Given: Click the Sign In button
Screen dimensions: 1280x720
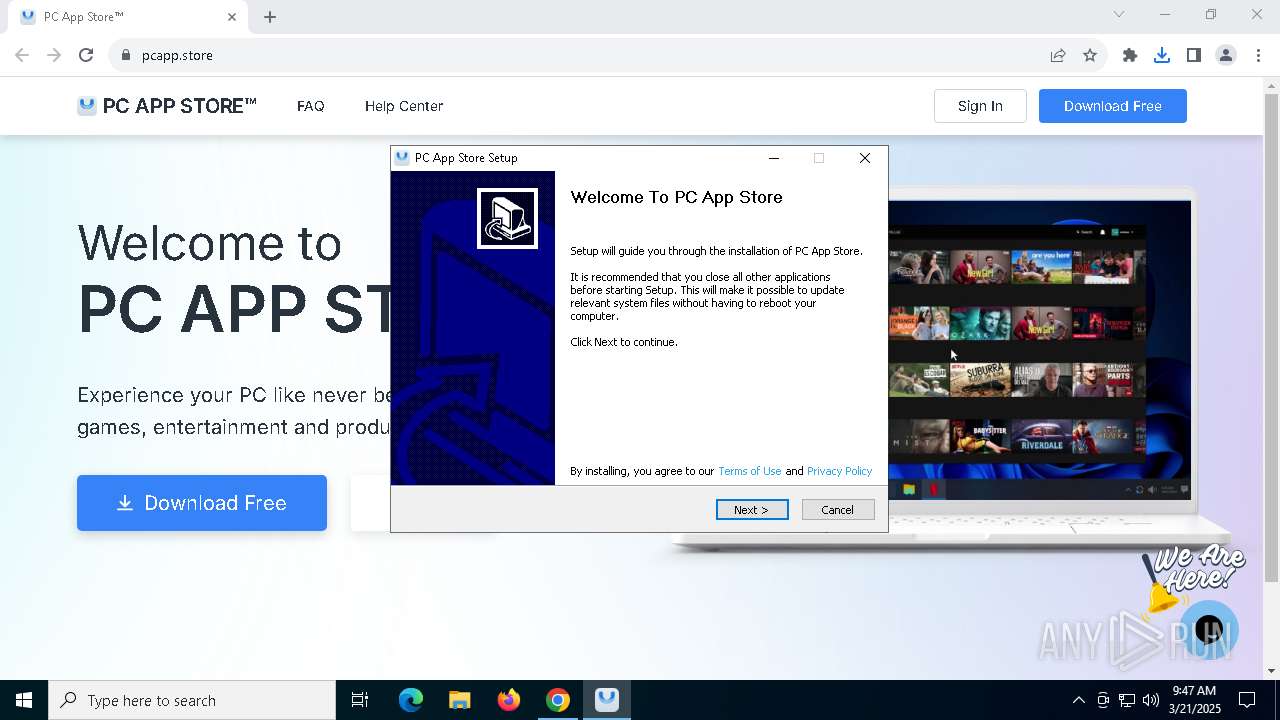Looking at the screenshot, I should [x=980, y=106].
